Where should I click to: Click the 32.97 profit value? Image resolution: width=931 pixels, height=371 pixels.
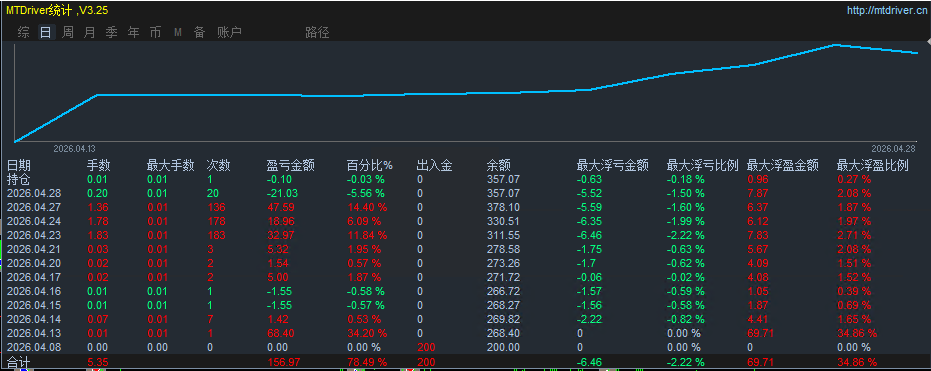[x=280, y=235]
